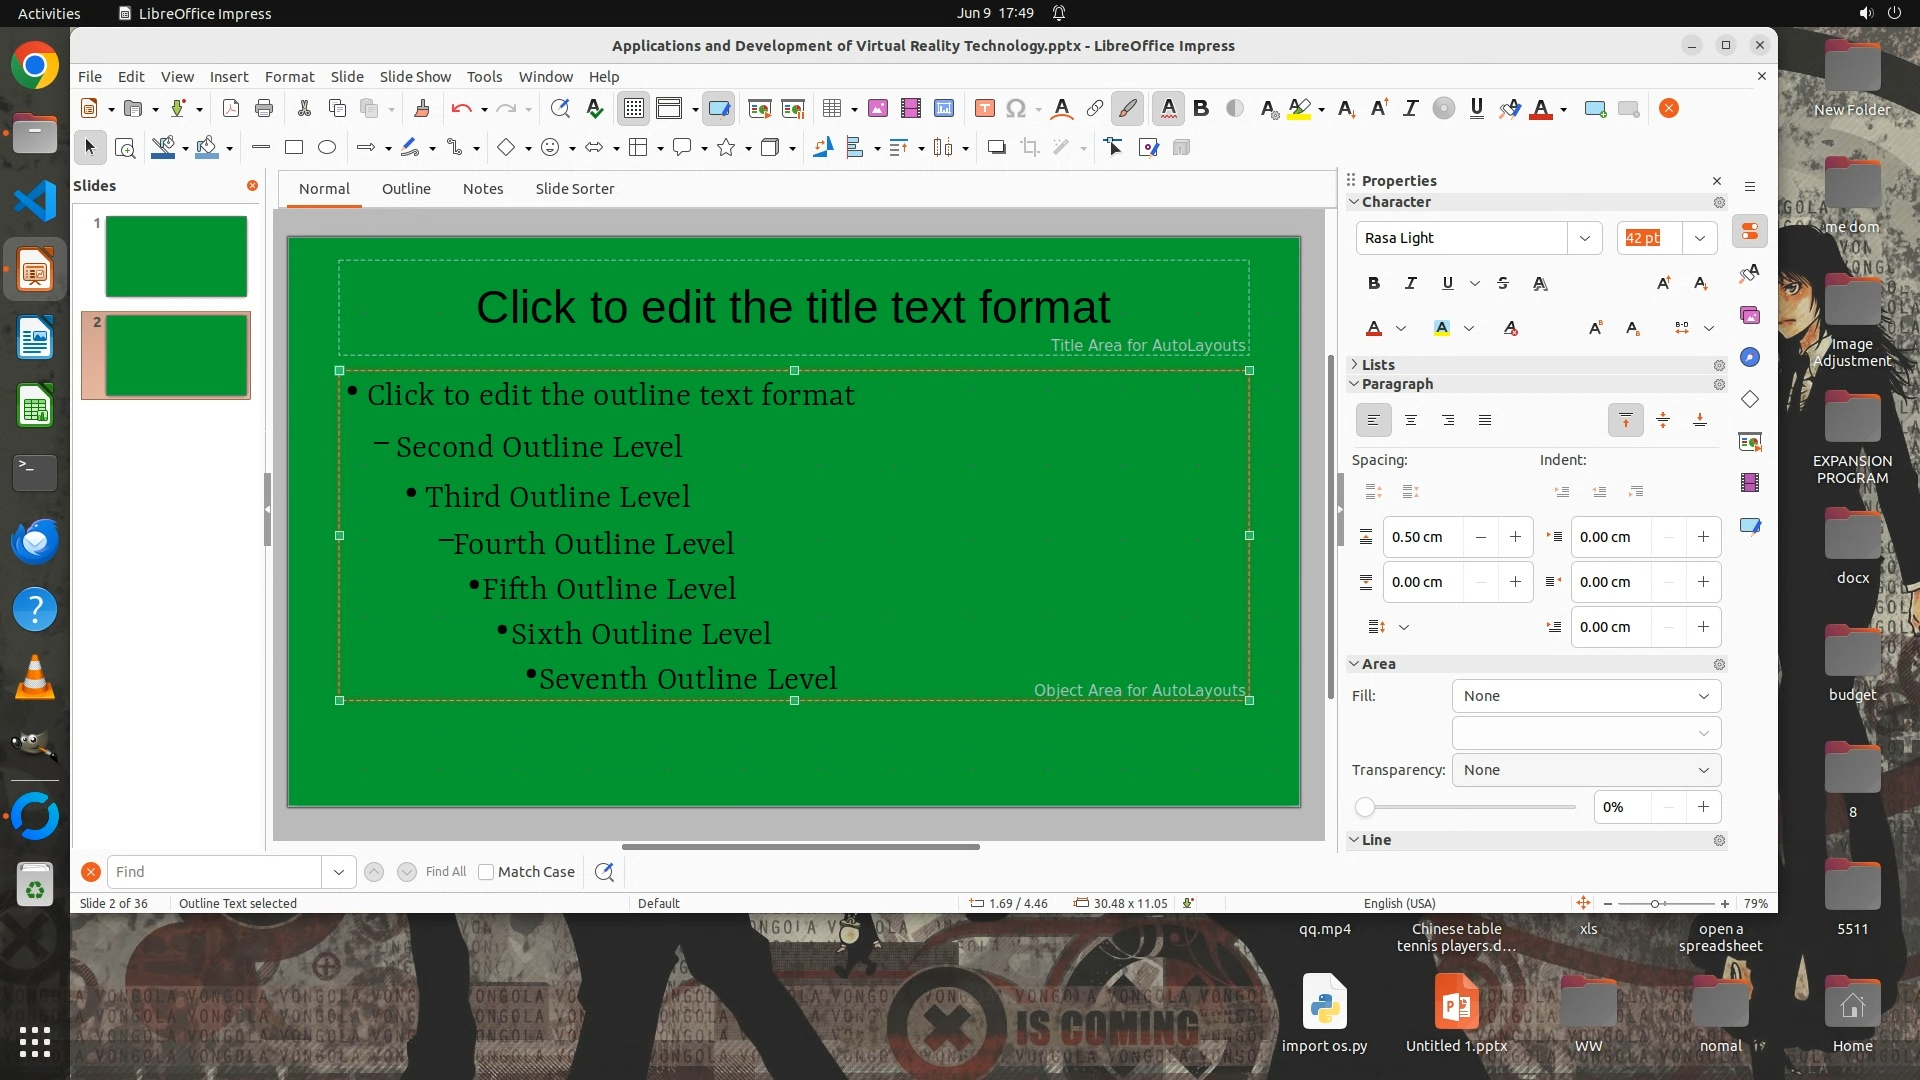Click the Insert Special Character icon
Viewport: 1920px width, 1080px height.
click(1016, 109)
